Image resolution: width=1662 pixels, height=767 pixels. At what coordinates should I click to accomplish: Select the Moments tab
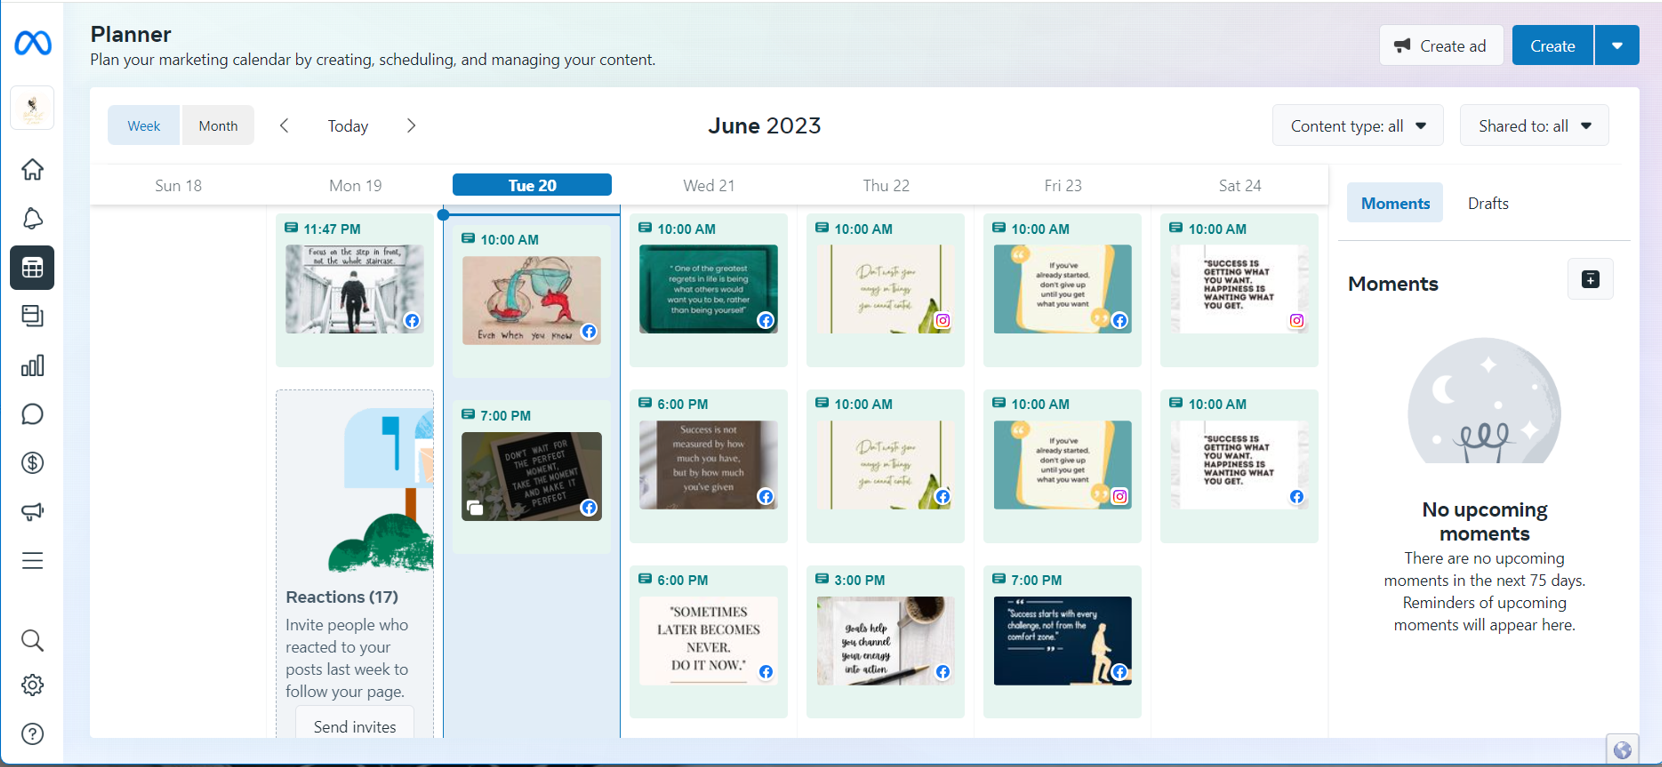(x=1395, y=203)
